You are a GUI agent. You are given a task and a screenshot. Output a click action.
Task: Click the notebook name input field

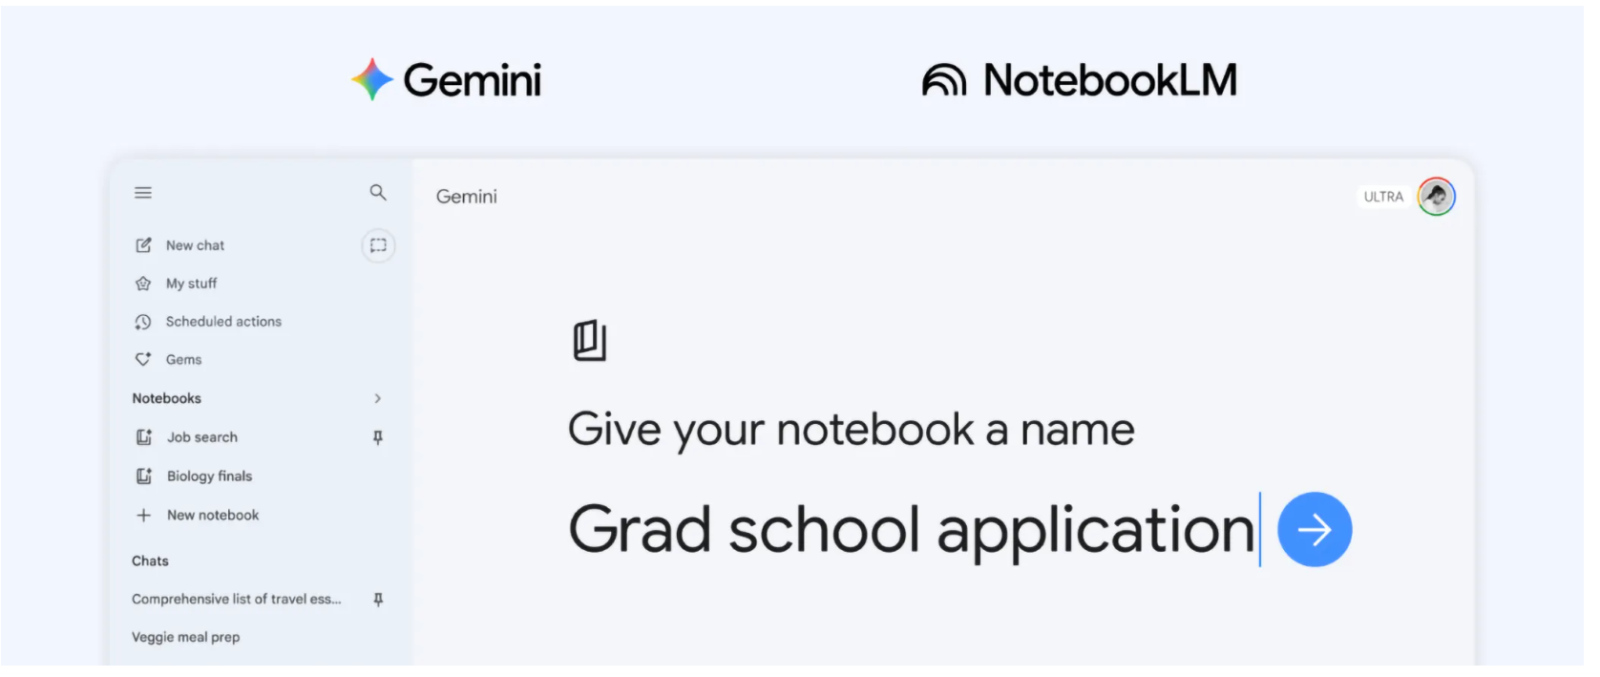click(910, 529)
